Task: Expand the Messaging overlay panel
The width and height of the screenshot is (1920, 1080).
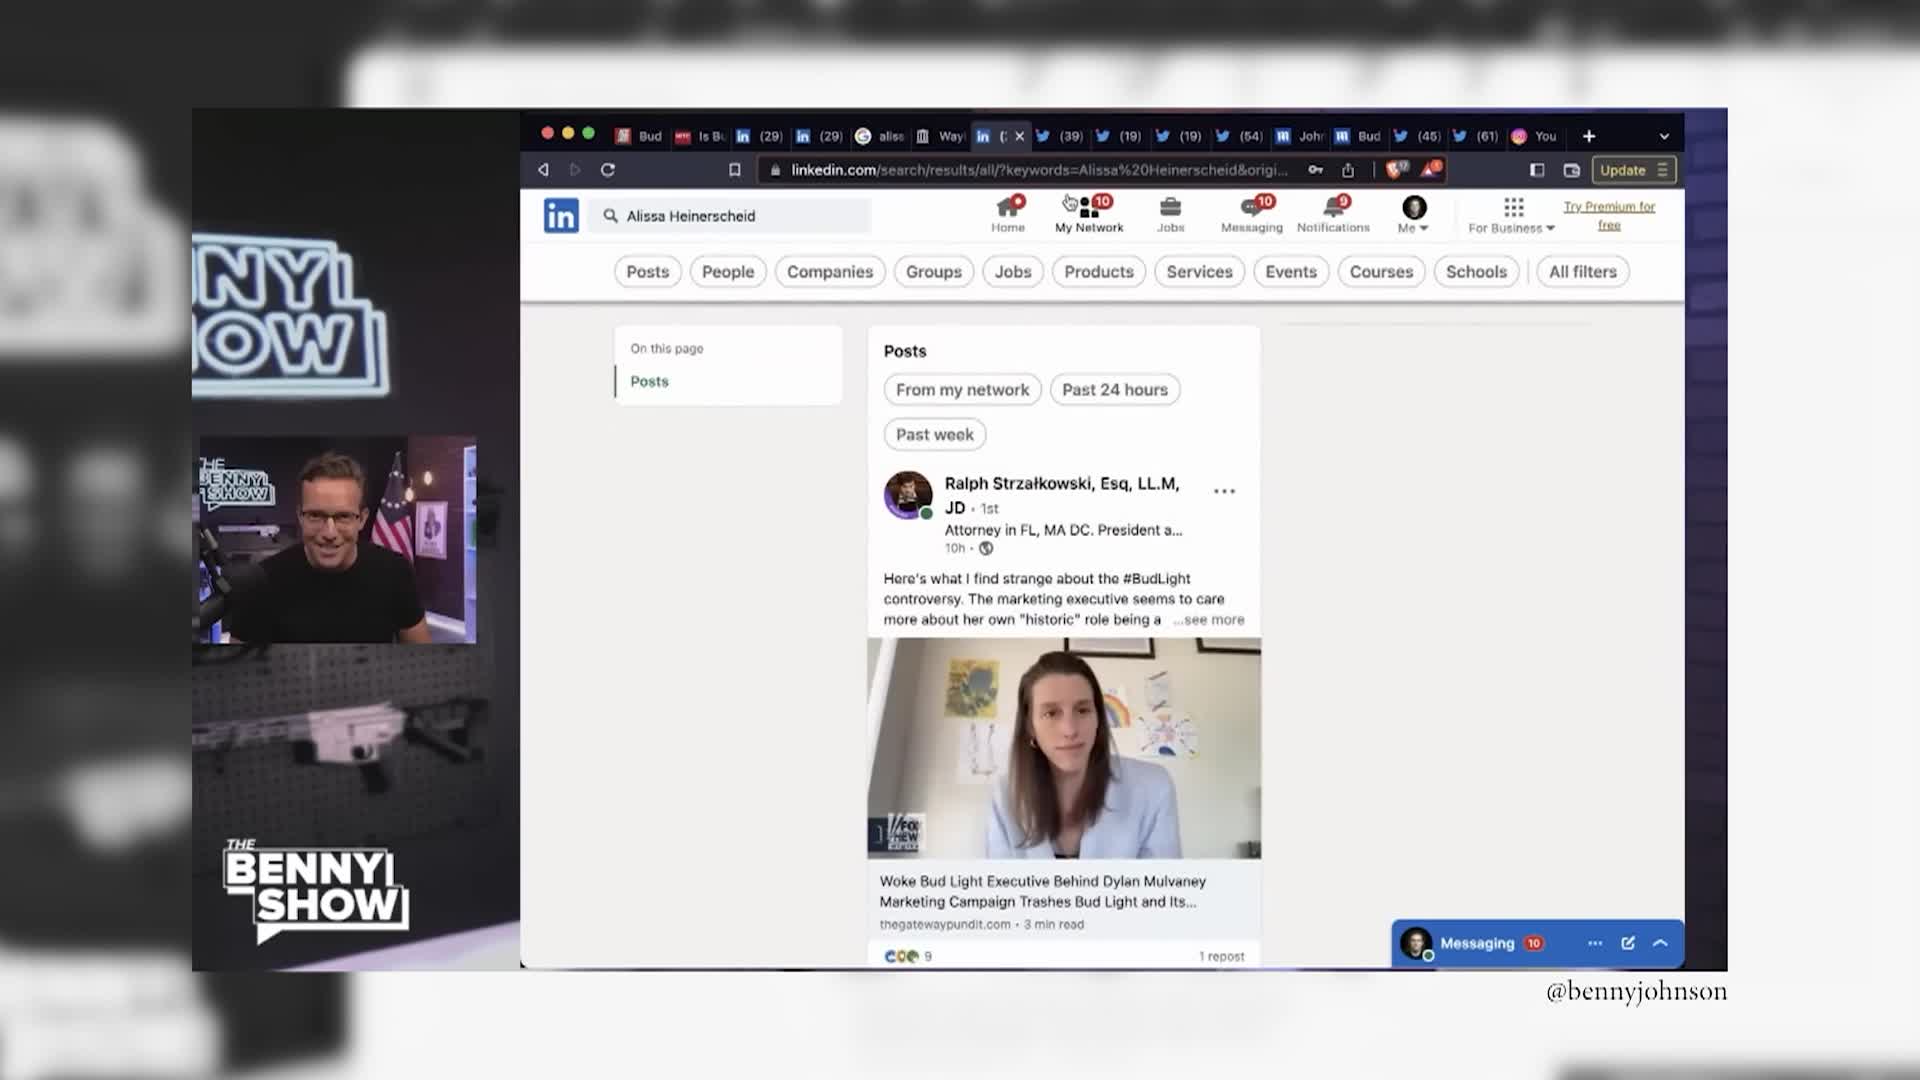Action: [x=1661, y=943]
